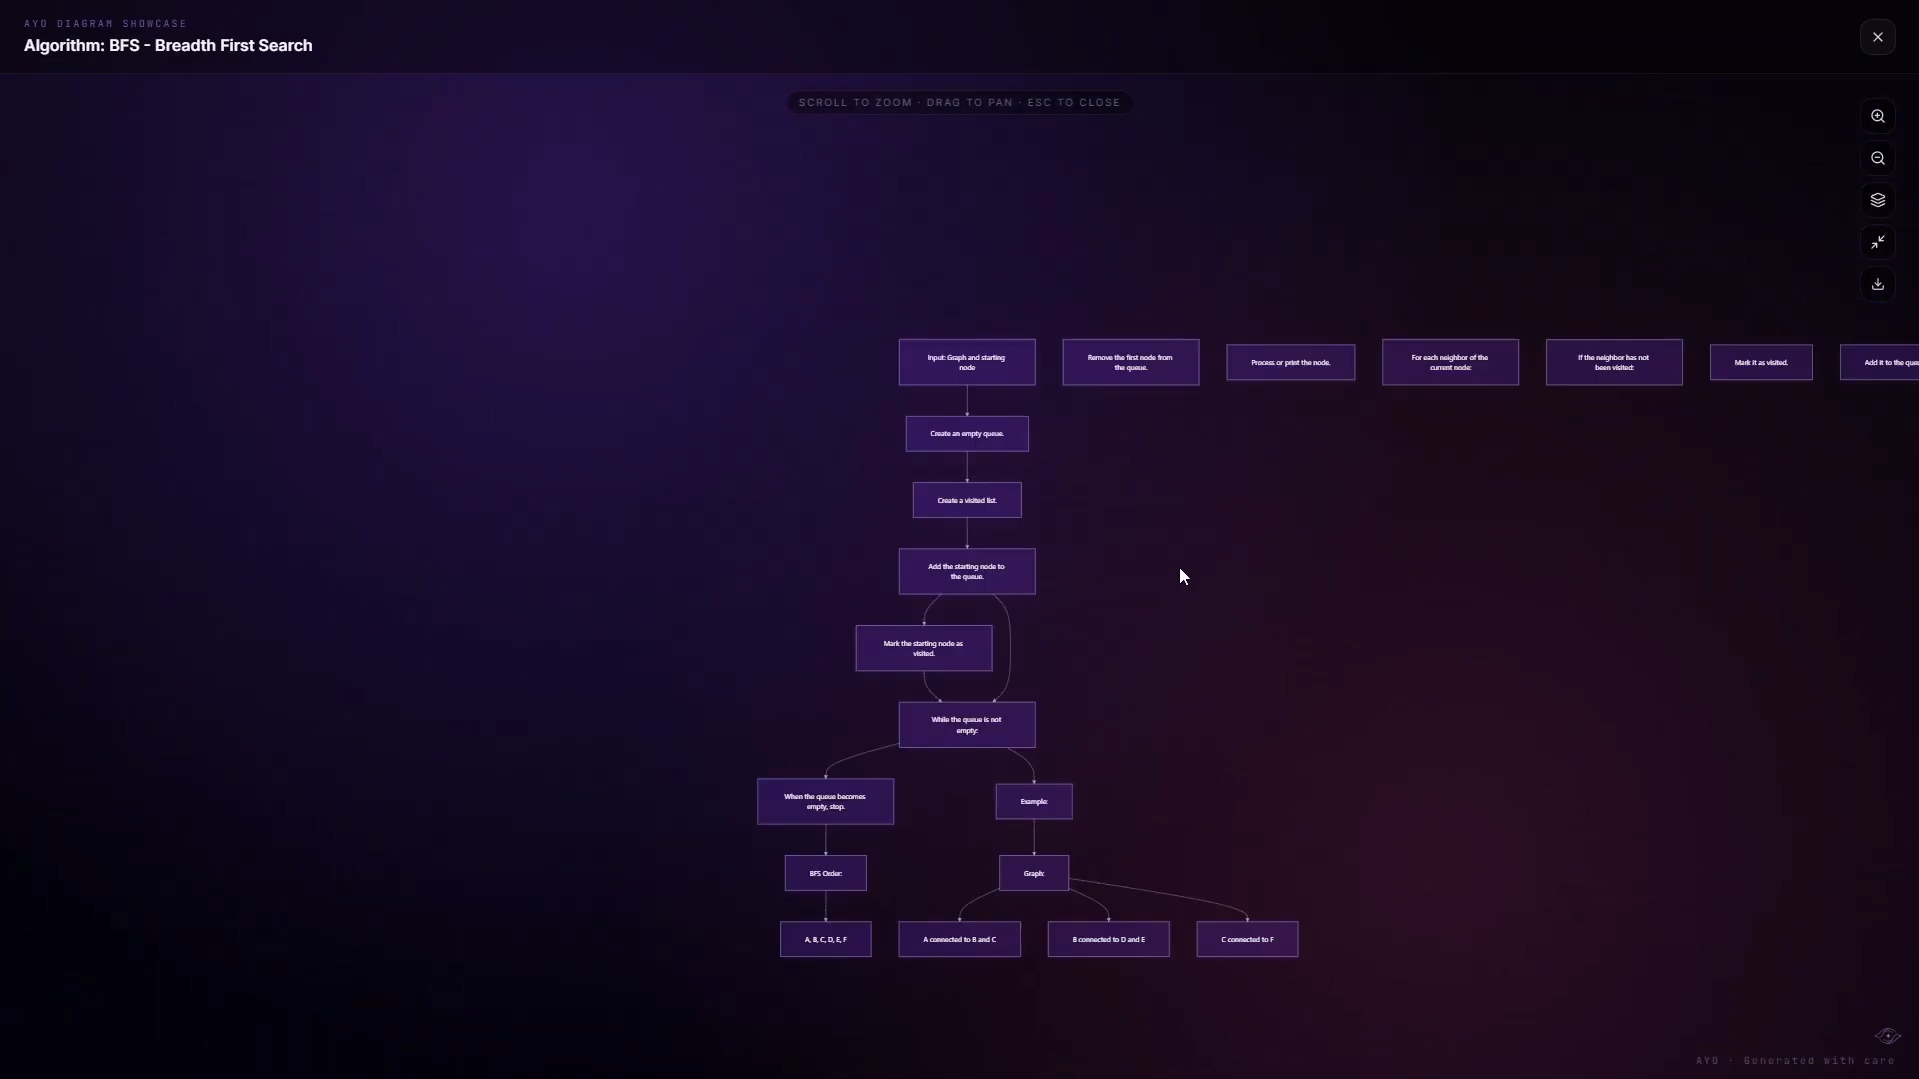Select the 'Example:' node
This screenshot has width=1919, height=1079.
(1034, 801)
